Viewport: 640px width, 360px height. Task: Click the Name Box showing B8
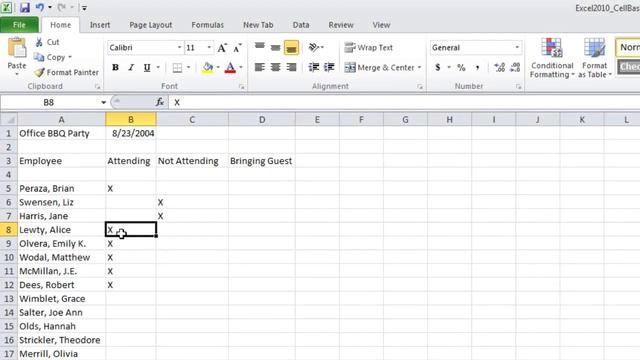(49, 102)
